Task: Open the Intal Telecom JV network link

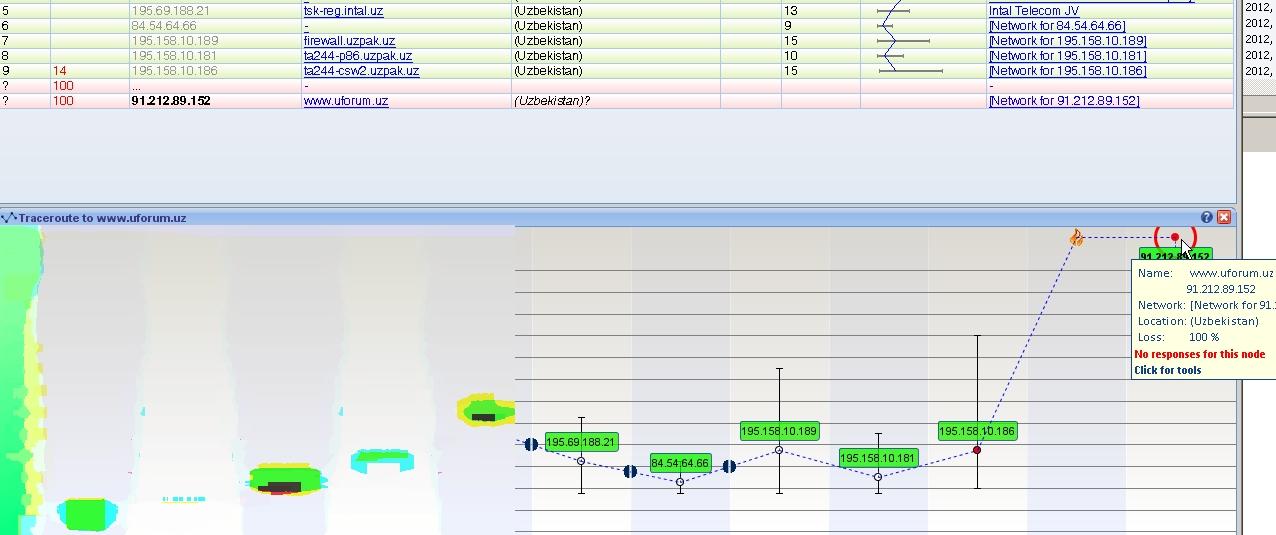Action: [1034, 11]
